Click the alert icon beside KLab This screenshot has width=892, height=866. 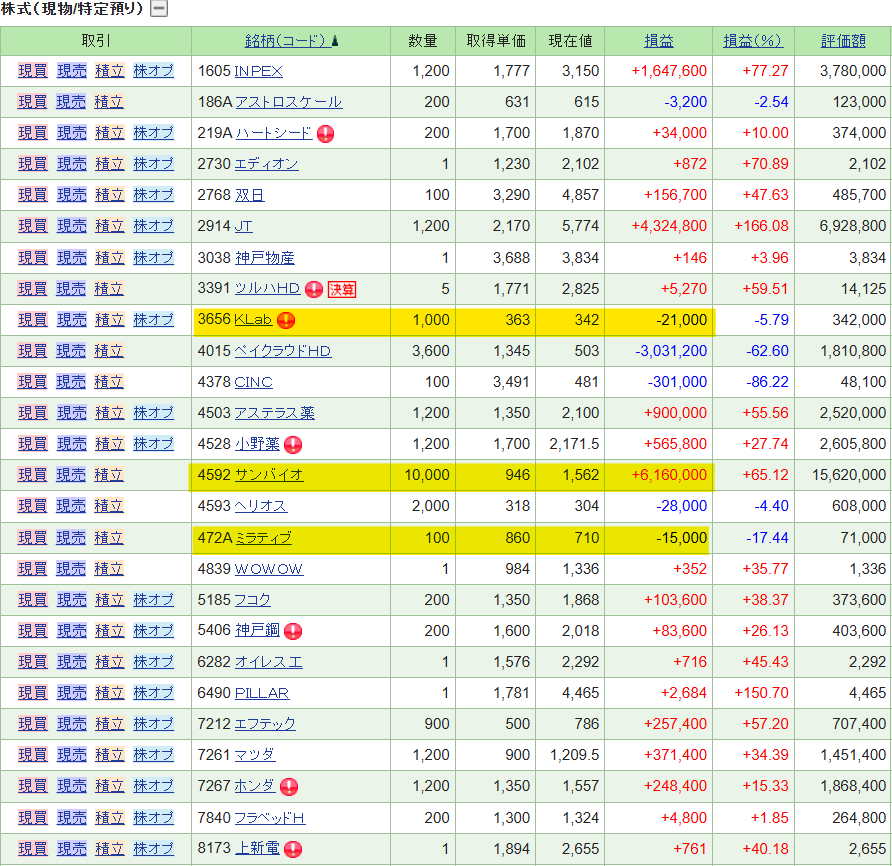[x=285, y=320]
